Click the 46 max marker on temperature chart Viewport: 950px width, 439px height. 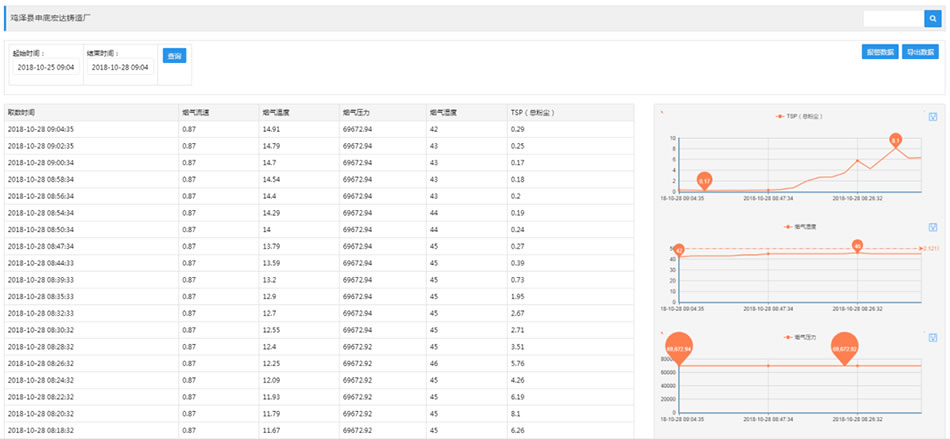857,245
